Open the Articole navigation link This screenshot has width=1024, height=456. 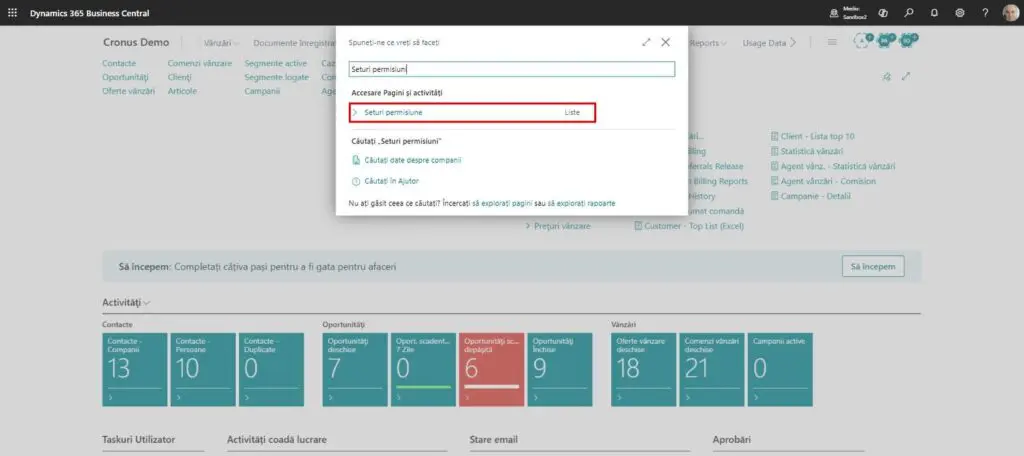[x=182, y=91]
